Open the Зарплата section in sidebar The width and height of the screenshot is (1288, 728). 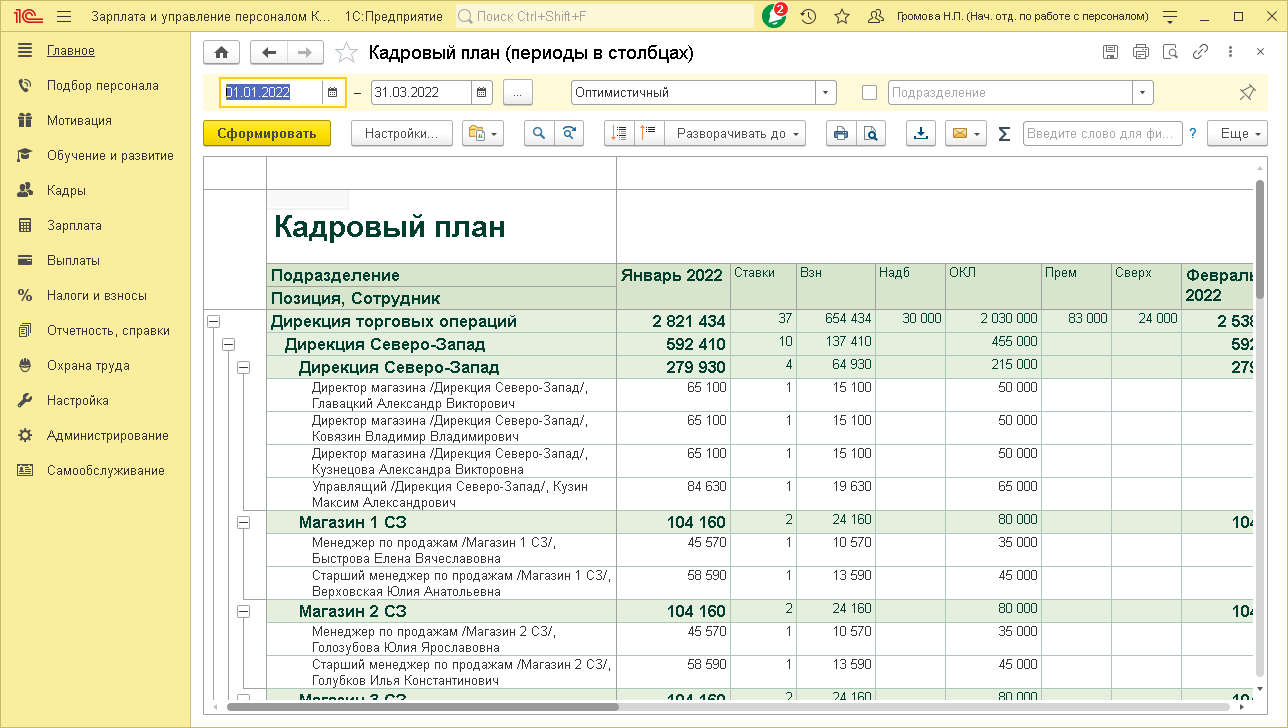74,225
